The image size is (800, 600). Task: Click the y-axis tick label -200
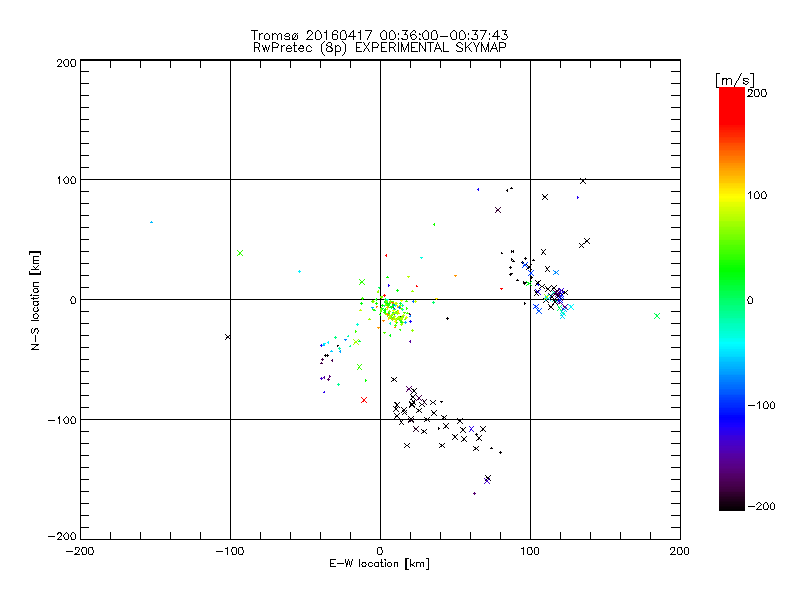coord(62,536)
